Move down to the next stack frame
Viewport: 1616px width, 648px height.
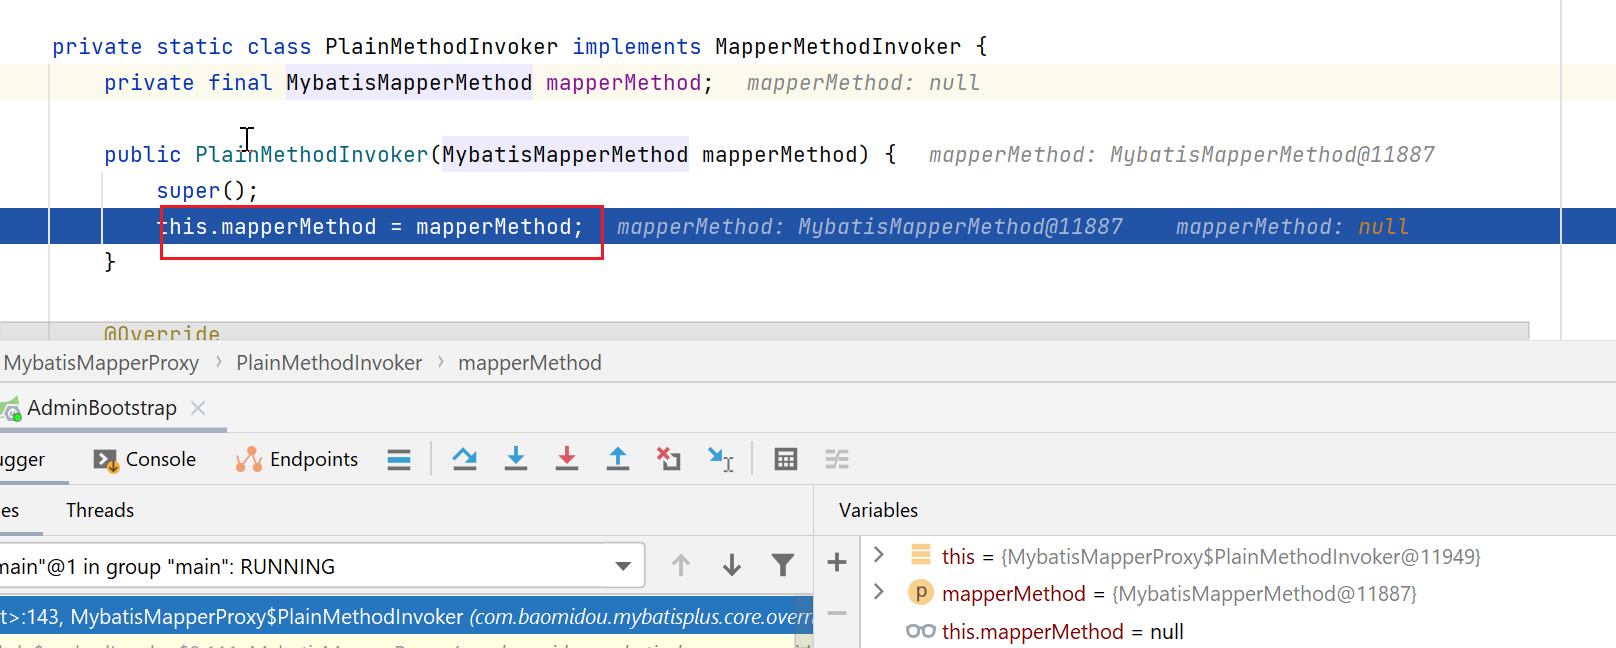tap(732, 566)
